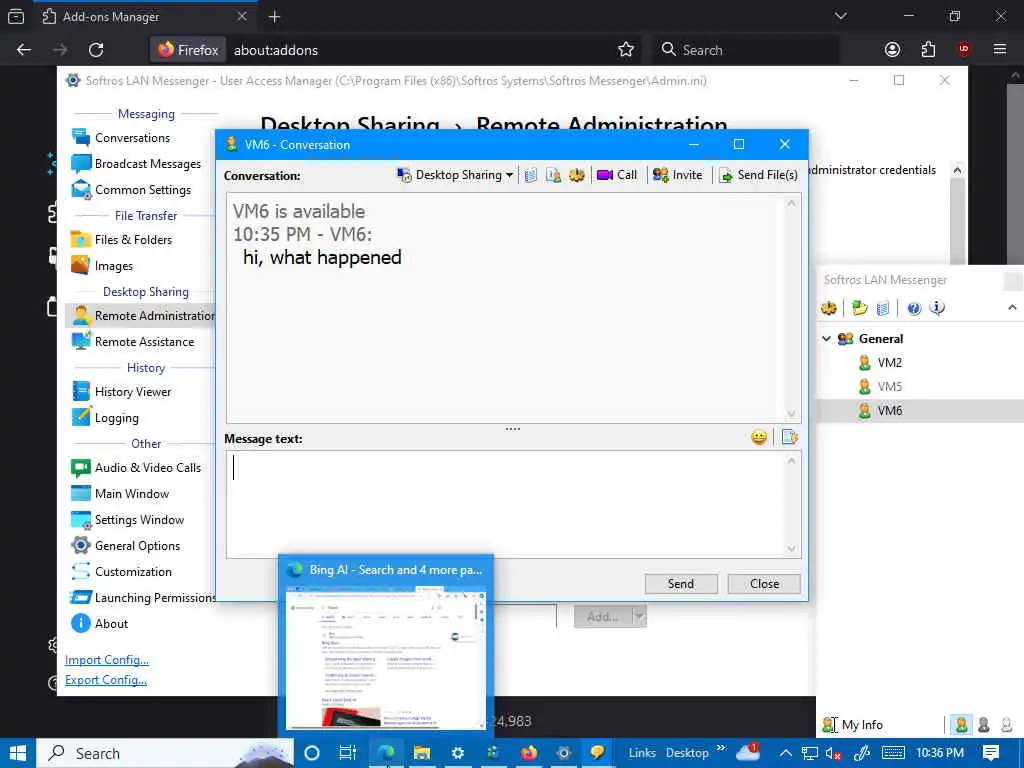Click the message template icon beside smiley
The image size is (1024, 768).
click(x=790, y=437)
